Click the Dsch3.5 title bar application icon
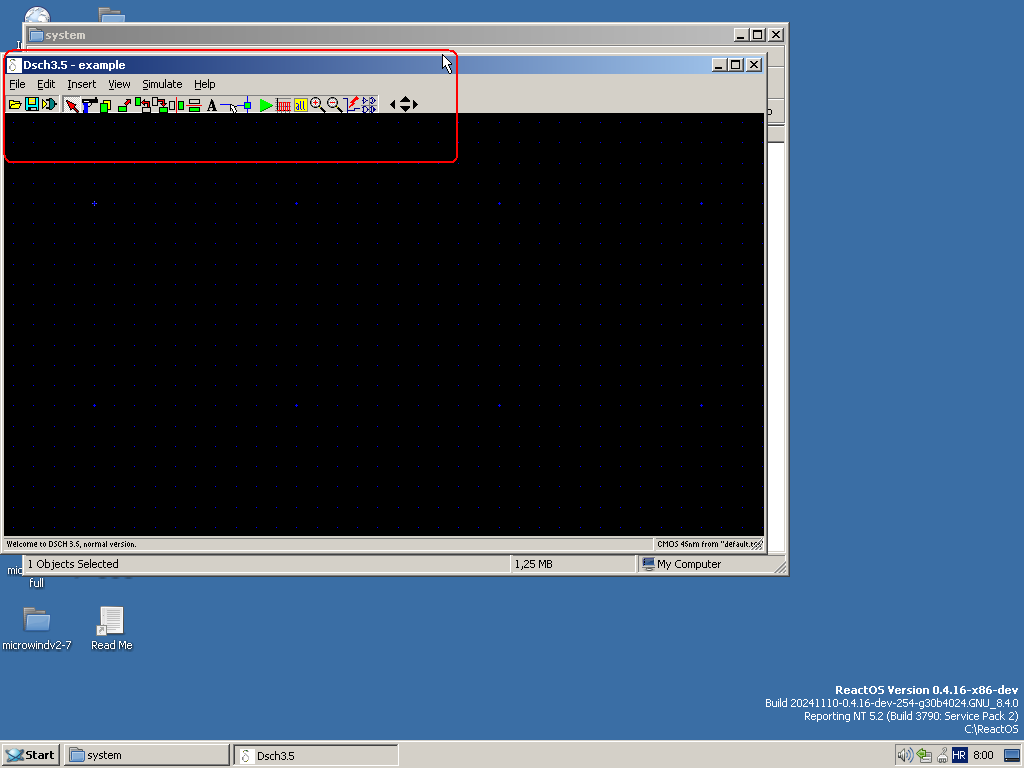The image size is (1024, 768). coord(14,65)
